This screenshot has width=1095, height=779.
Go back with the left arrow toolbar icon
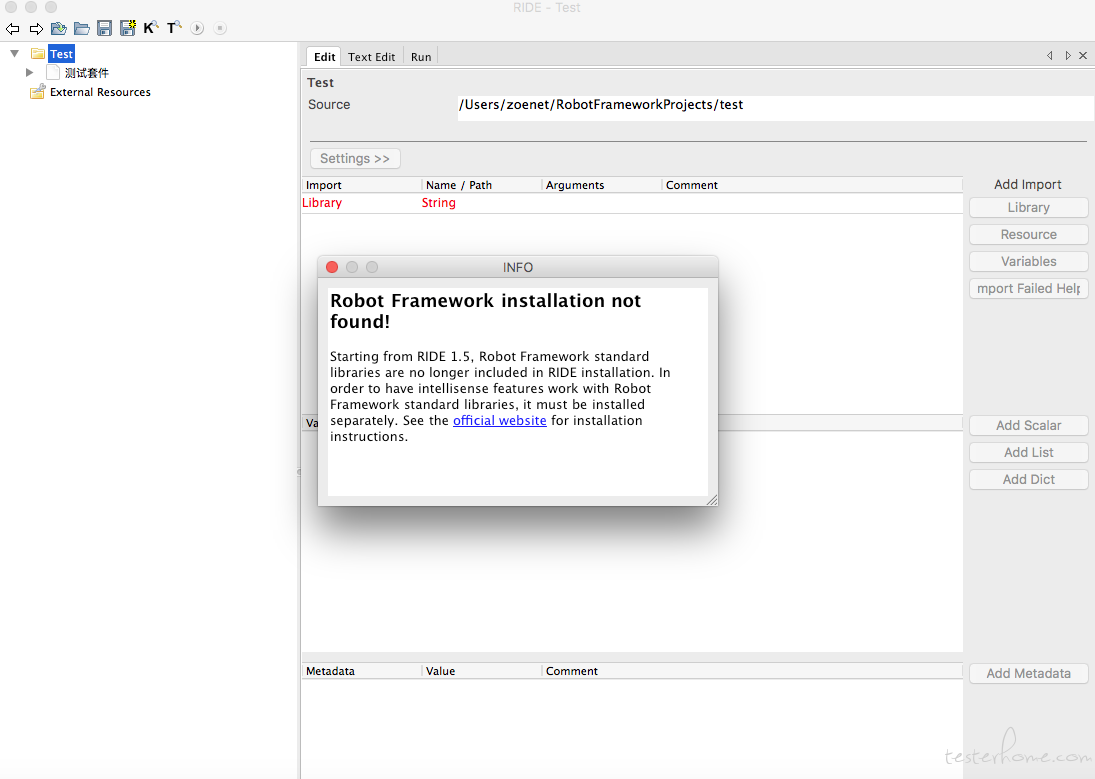[x=13, y=29]
